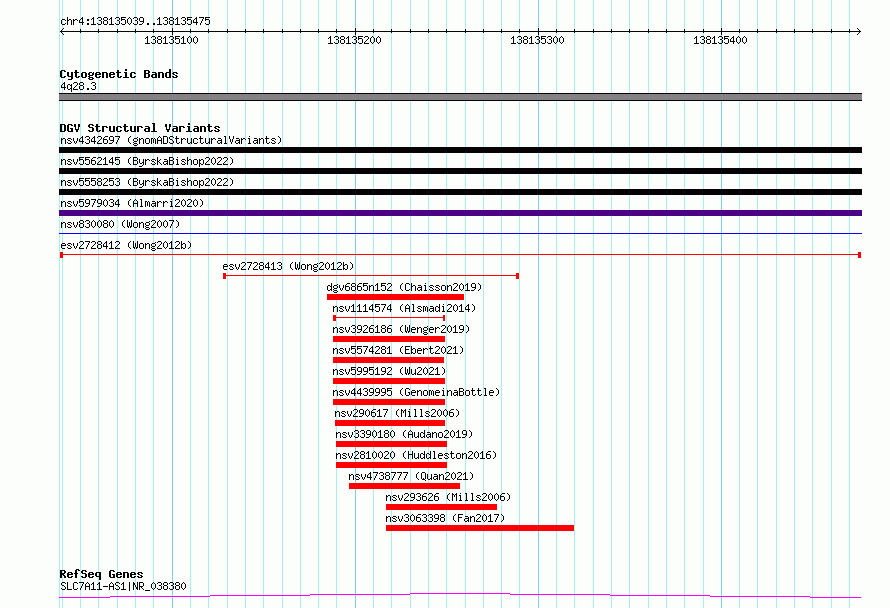
Task: Click the nsv5558253 ByrskaBishop2022 label
Action: [147, 182]
